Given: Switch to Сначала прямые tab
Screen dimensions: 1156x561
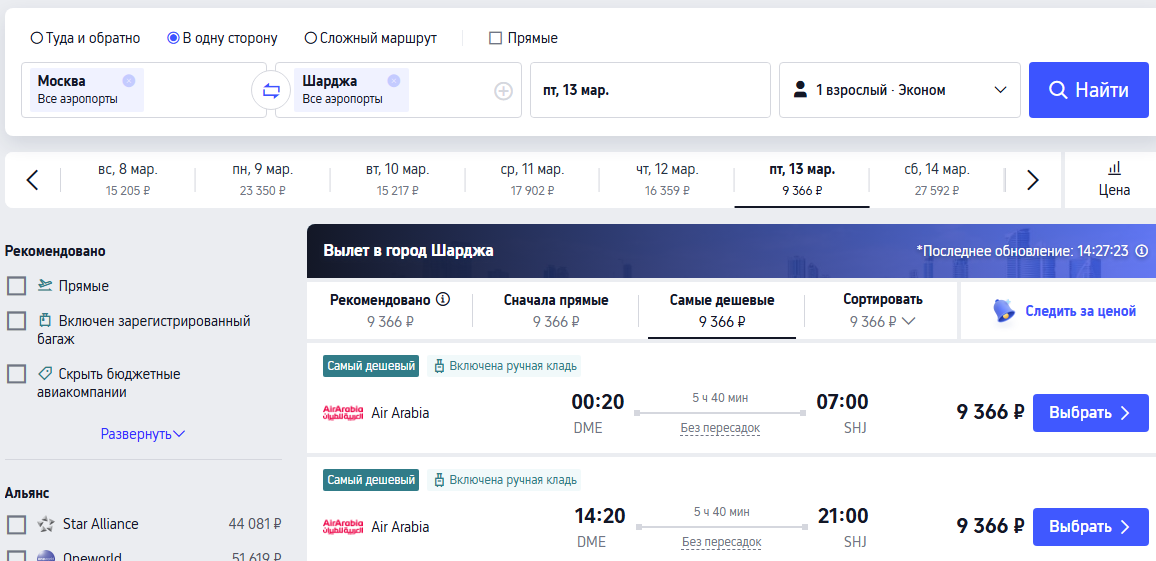Looking at the screenshot, I should pyautogui.click(x=555, y=310).
